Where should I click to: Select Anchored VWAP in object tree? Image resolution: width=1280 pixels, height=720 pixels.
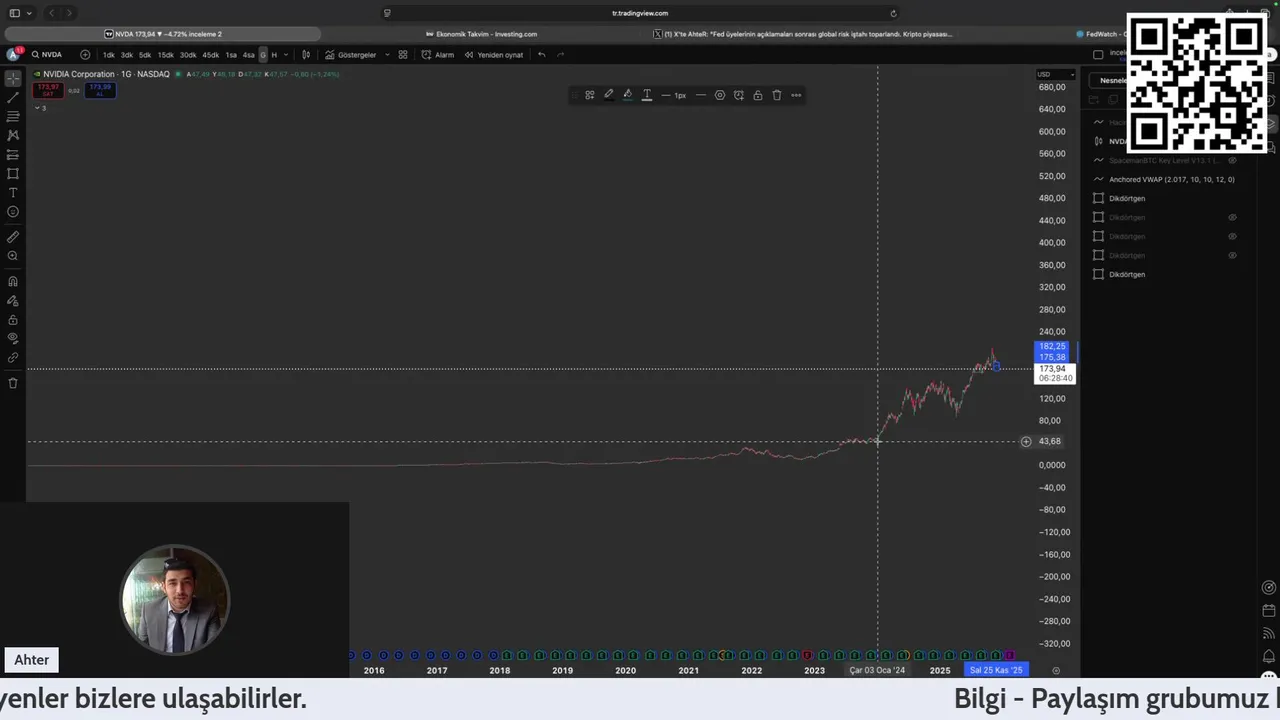coord(1171,180)
